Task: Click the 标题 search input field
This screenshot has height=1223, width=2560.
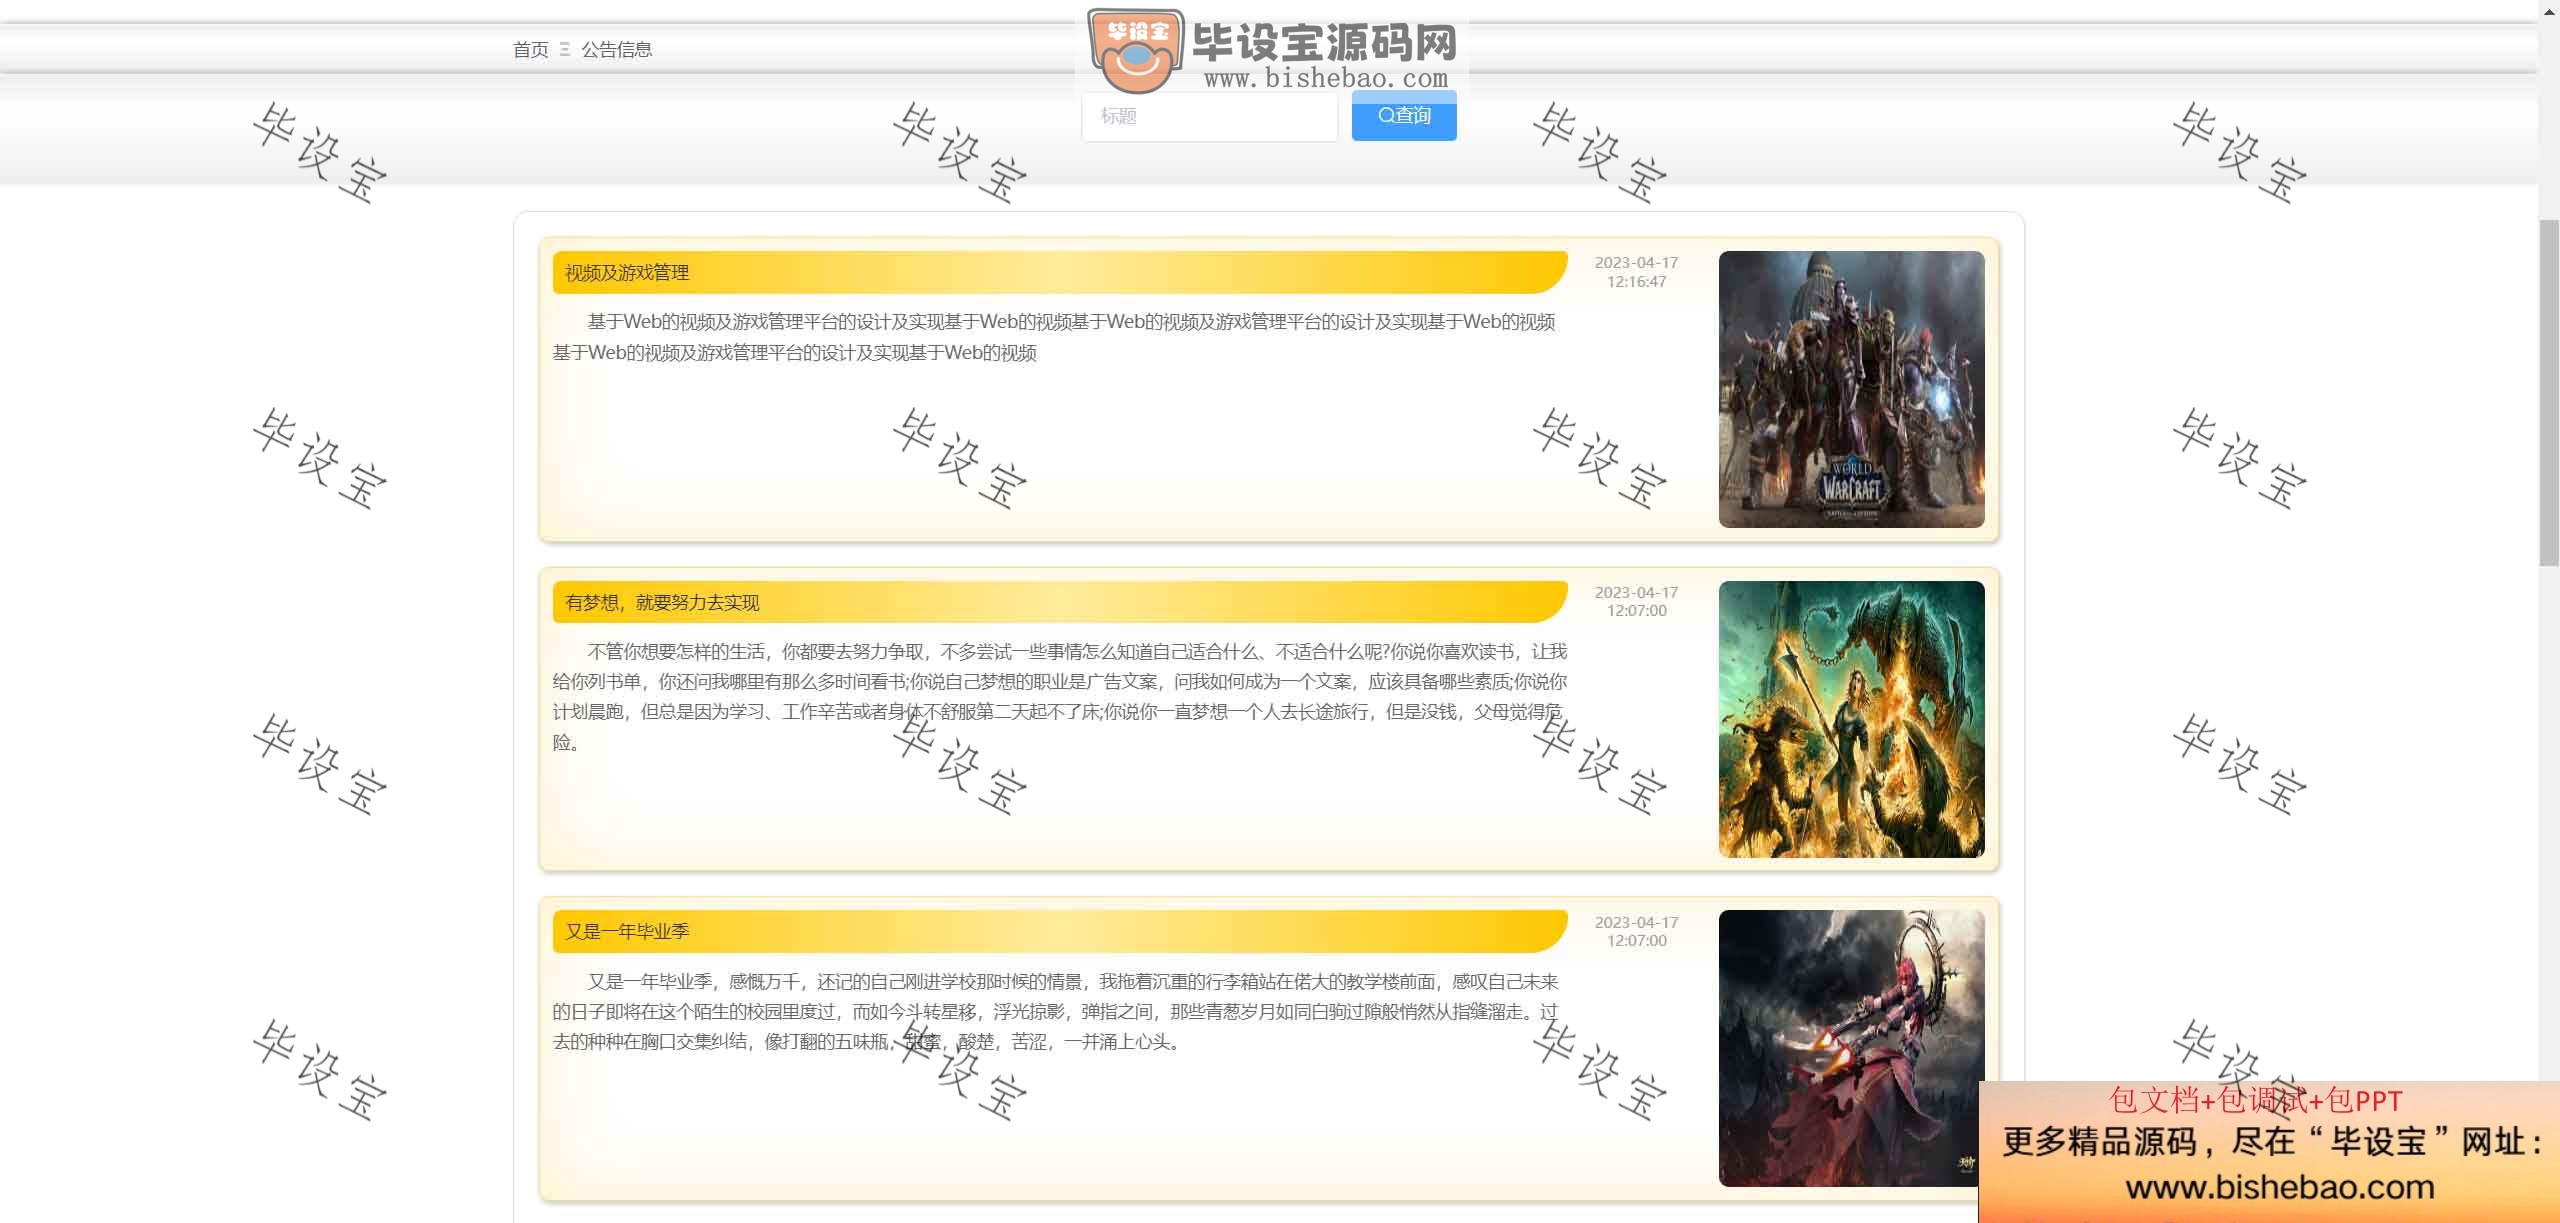Action: [x=1209, y=116]
